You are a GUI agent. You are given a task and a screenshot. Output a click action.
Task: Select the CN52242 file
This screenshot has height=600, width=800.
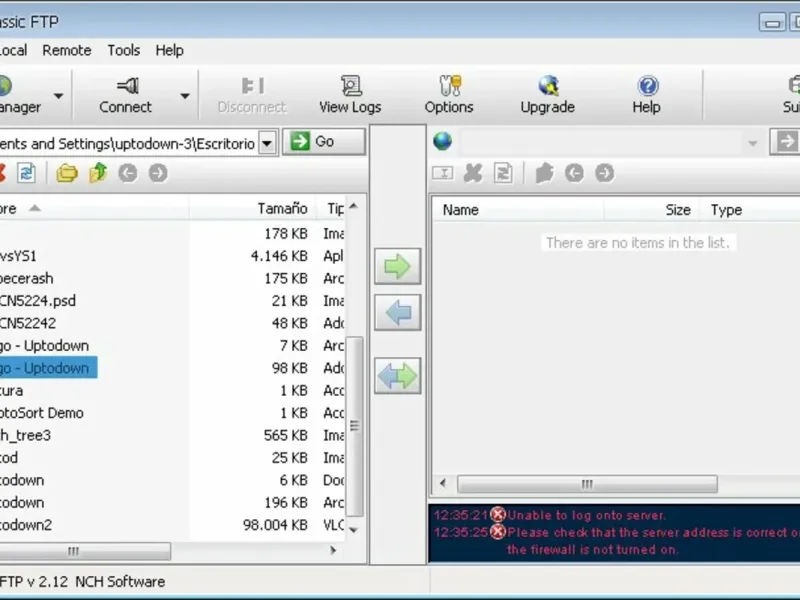click(x=28, y=323)
